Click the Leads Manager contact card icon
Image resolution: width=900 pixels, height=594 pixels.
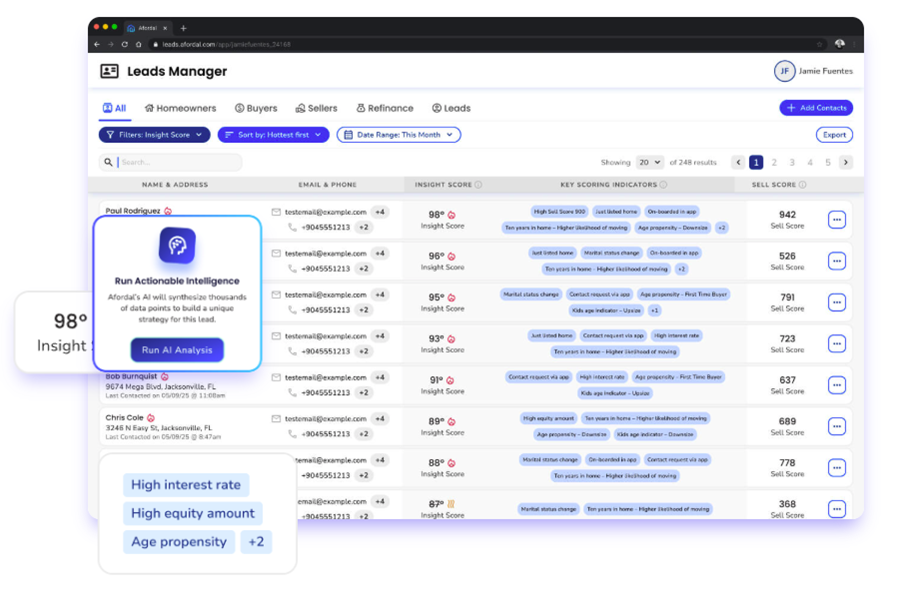(109, 71)
